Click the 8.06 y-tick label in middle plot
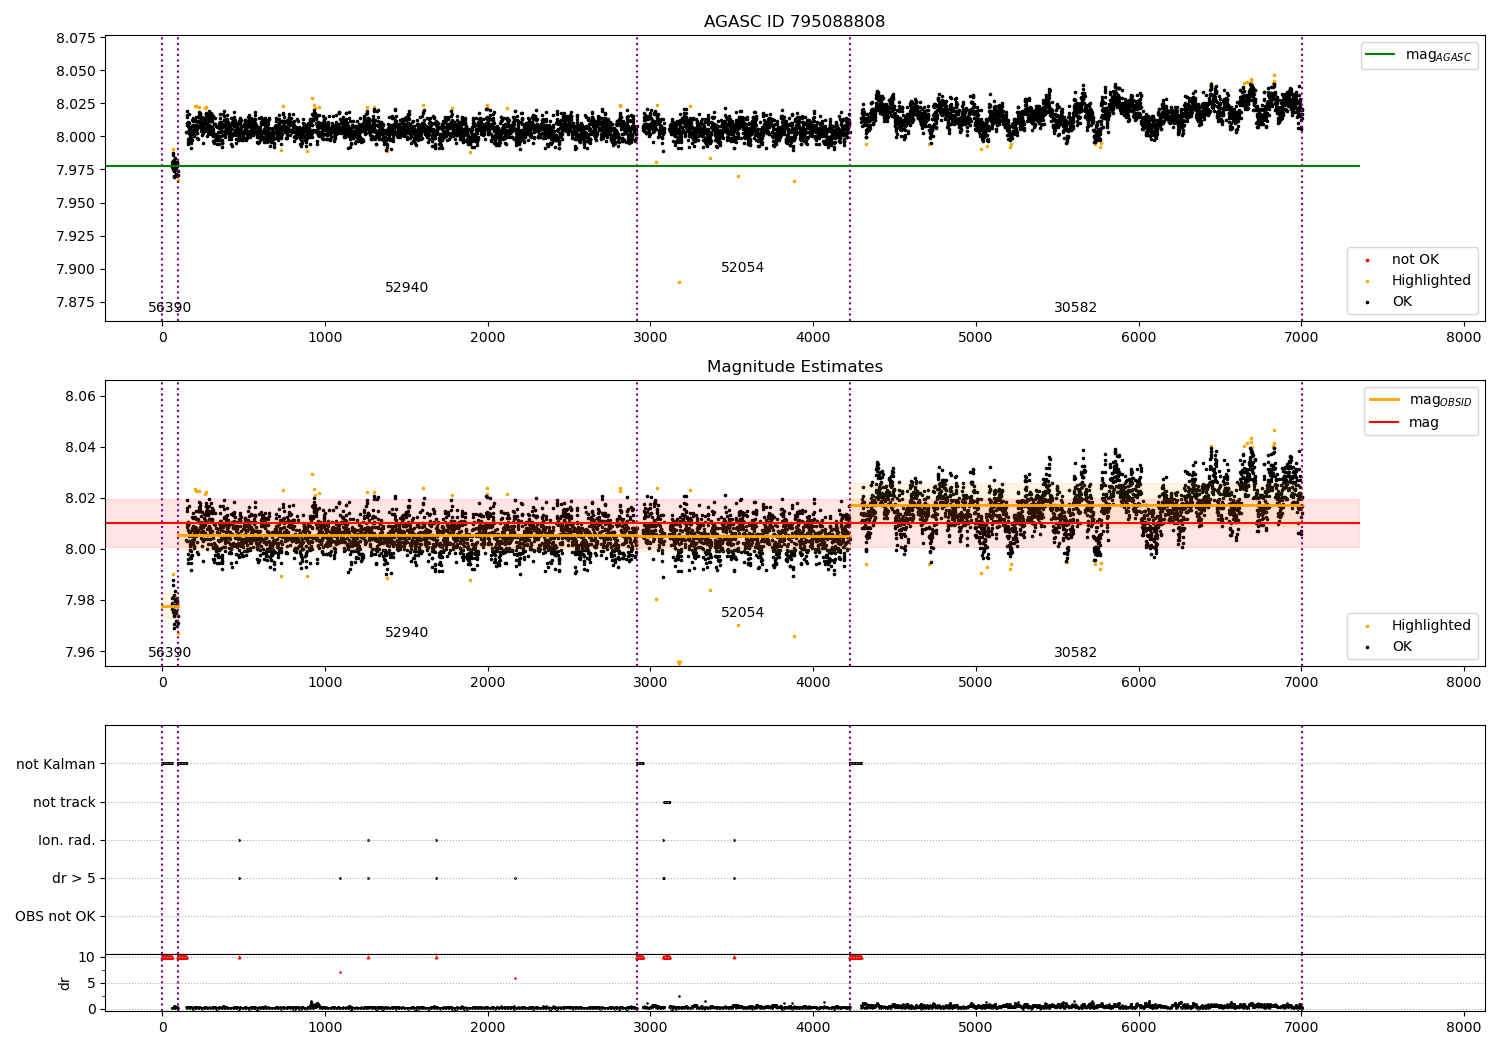The width and height of the screenshot is (1500, 1050). pos(81,397)
